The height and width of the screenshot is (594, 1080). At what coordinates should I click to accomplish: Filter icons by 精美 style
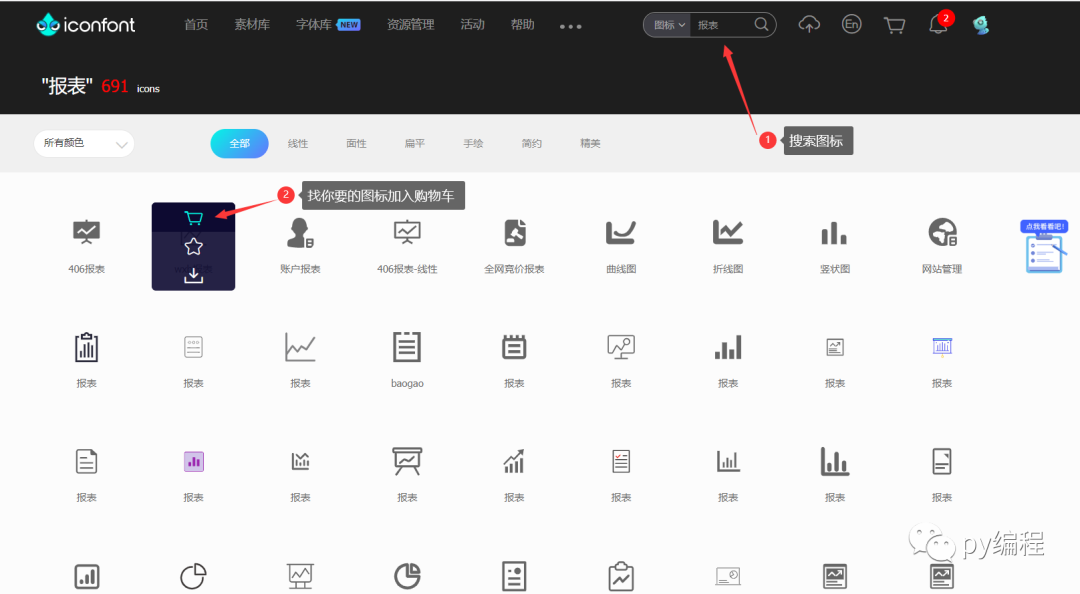590,143
